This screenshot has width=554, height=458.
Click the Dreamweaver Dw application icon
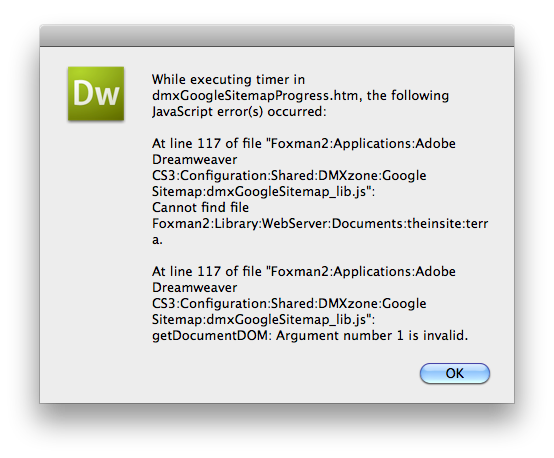[96, 94]
